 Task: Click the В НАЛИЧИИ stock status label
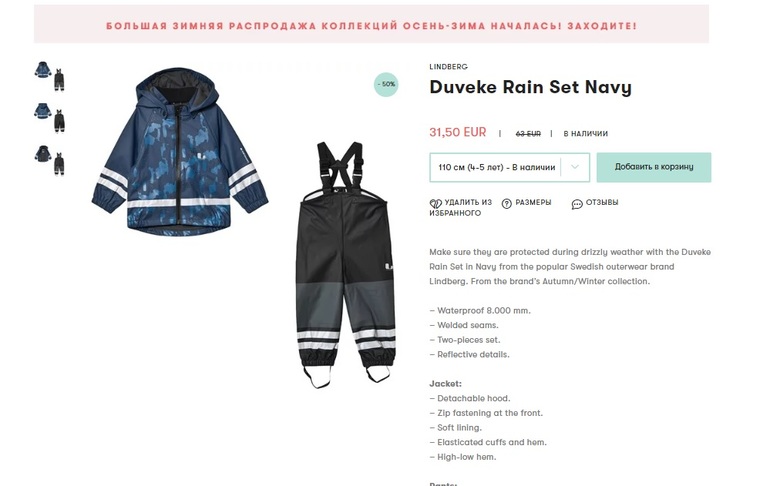tap(585, 134)
